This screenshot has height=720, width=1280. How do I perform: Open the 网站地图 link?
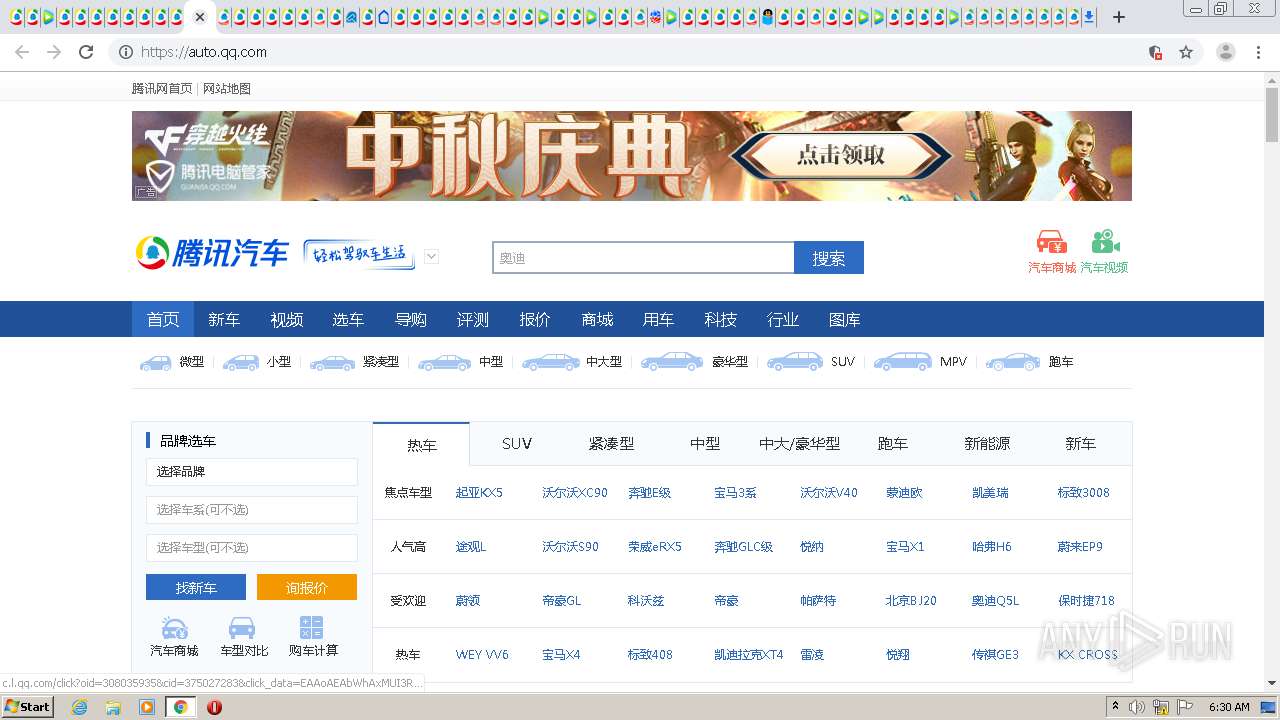(x=227, y=89)
